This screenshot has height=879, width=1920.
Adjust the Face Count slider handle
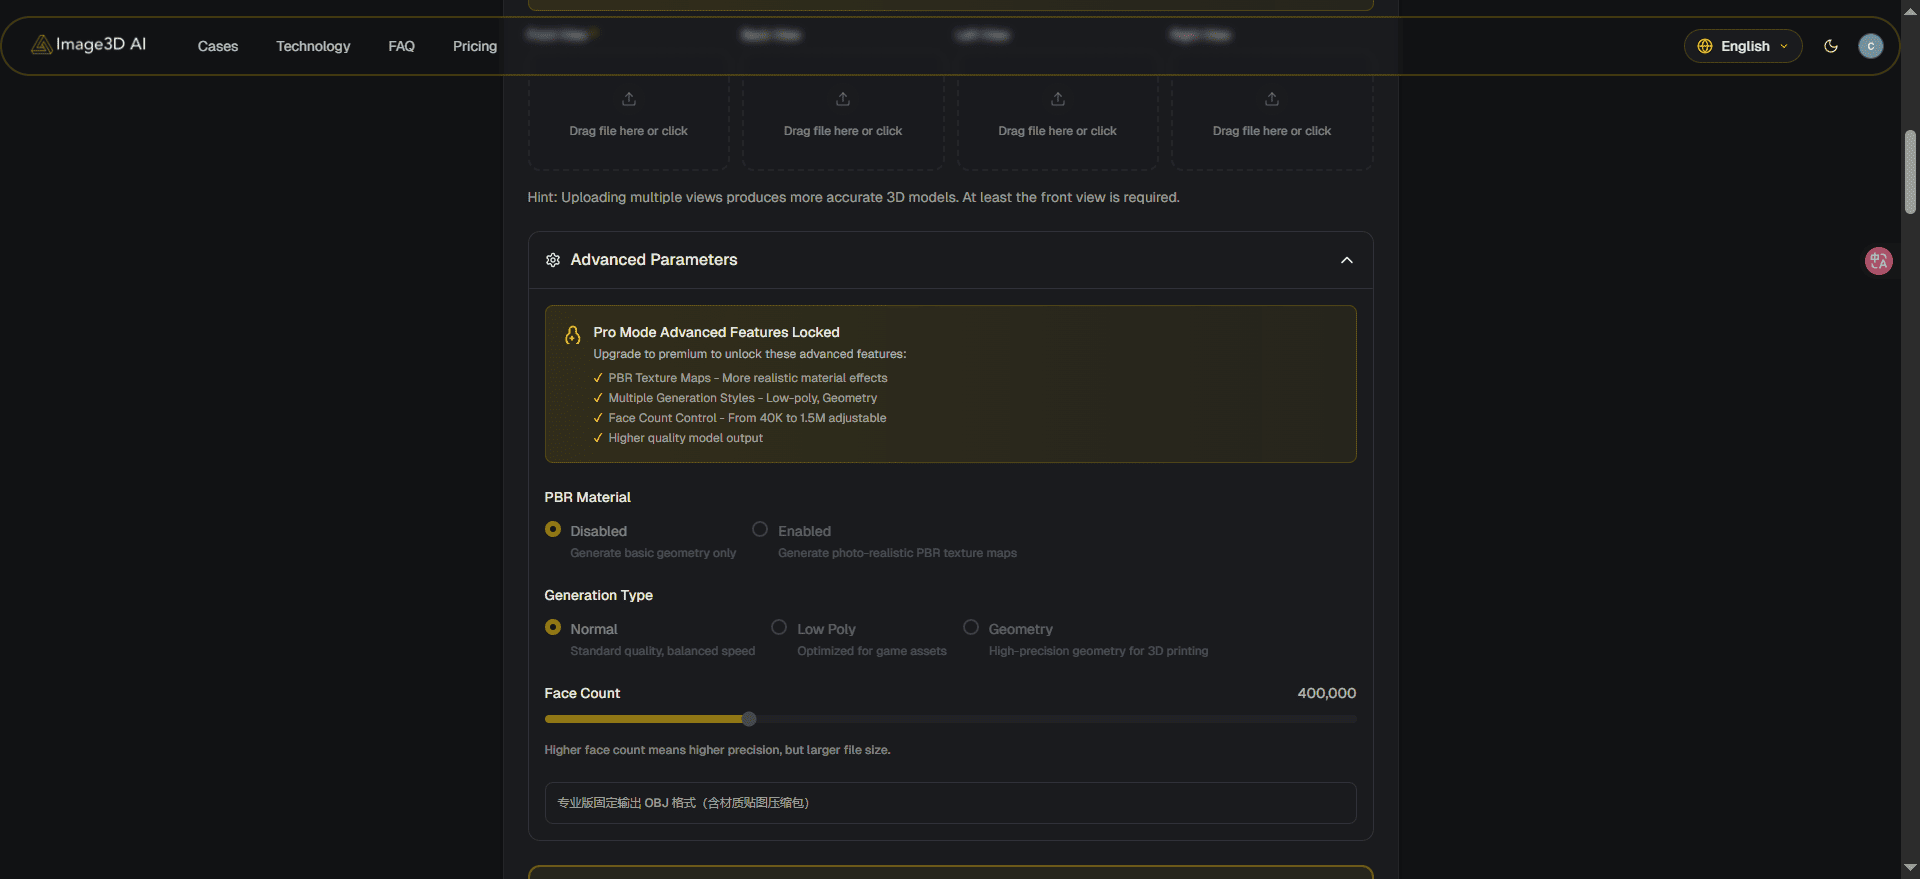[748, 719]
